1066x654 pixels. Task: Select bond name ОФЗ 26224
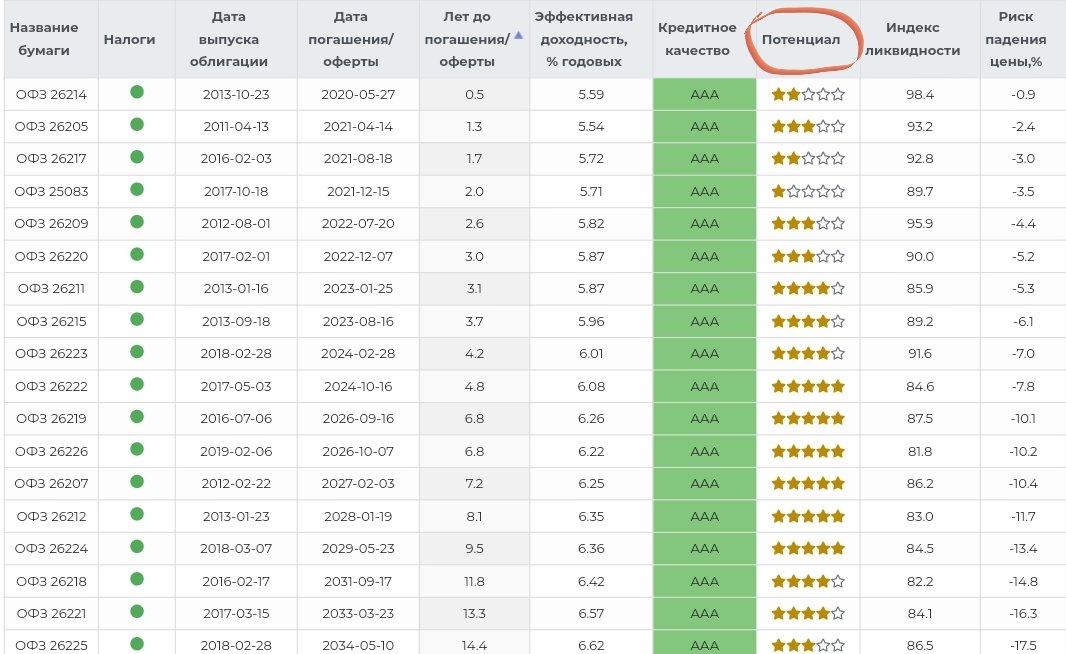[x=52, y=548]
